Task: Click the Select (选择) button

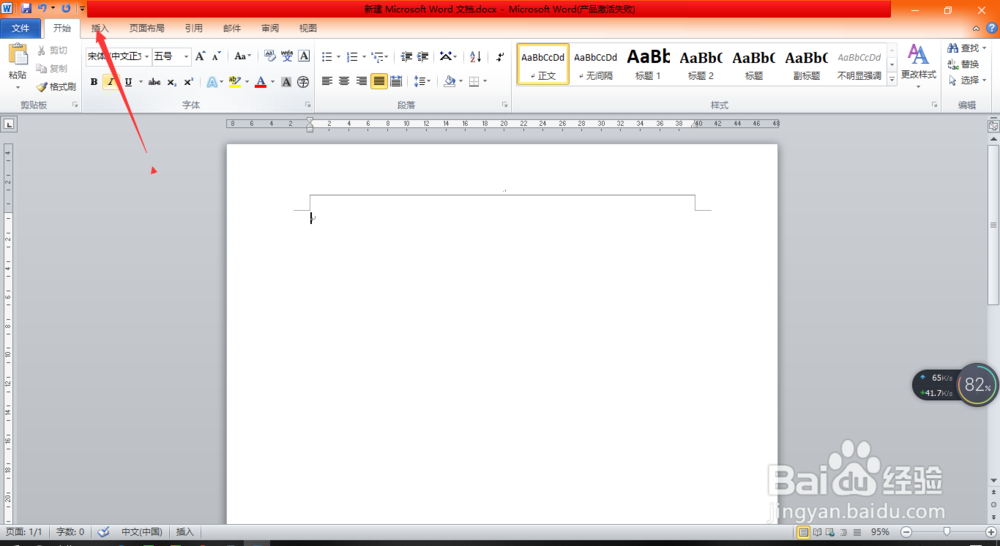Action: (966, 80)
